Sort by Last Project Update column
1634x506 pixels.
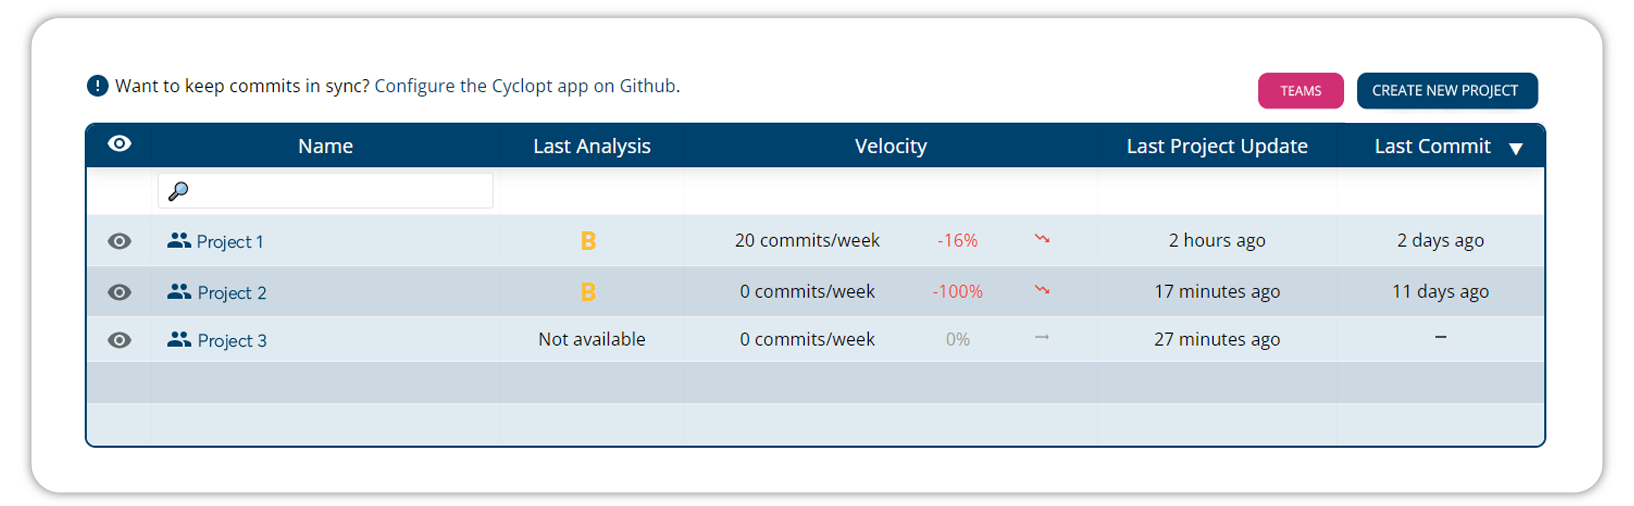(x=1216, y=146)
